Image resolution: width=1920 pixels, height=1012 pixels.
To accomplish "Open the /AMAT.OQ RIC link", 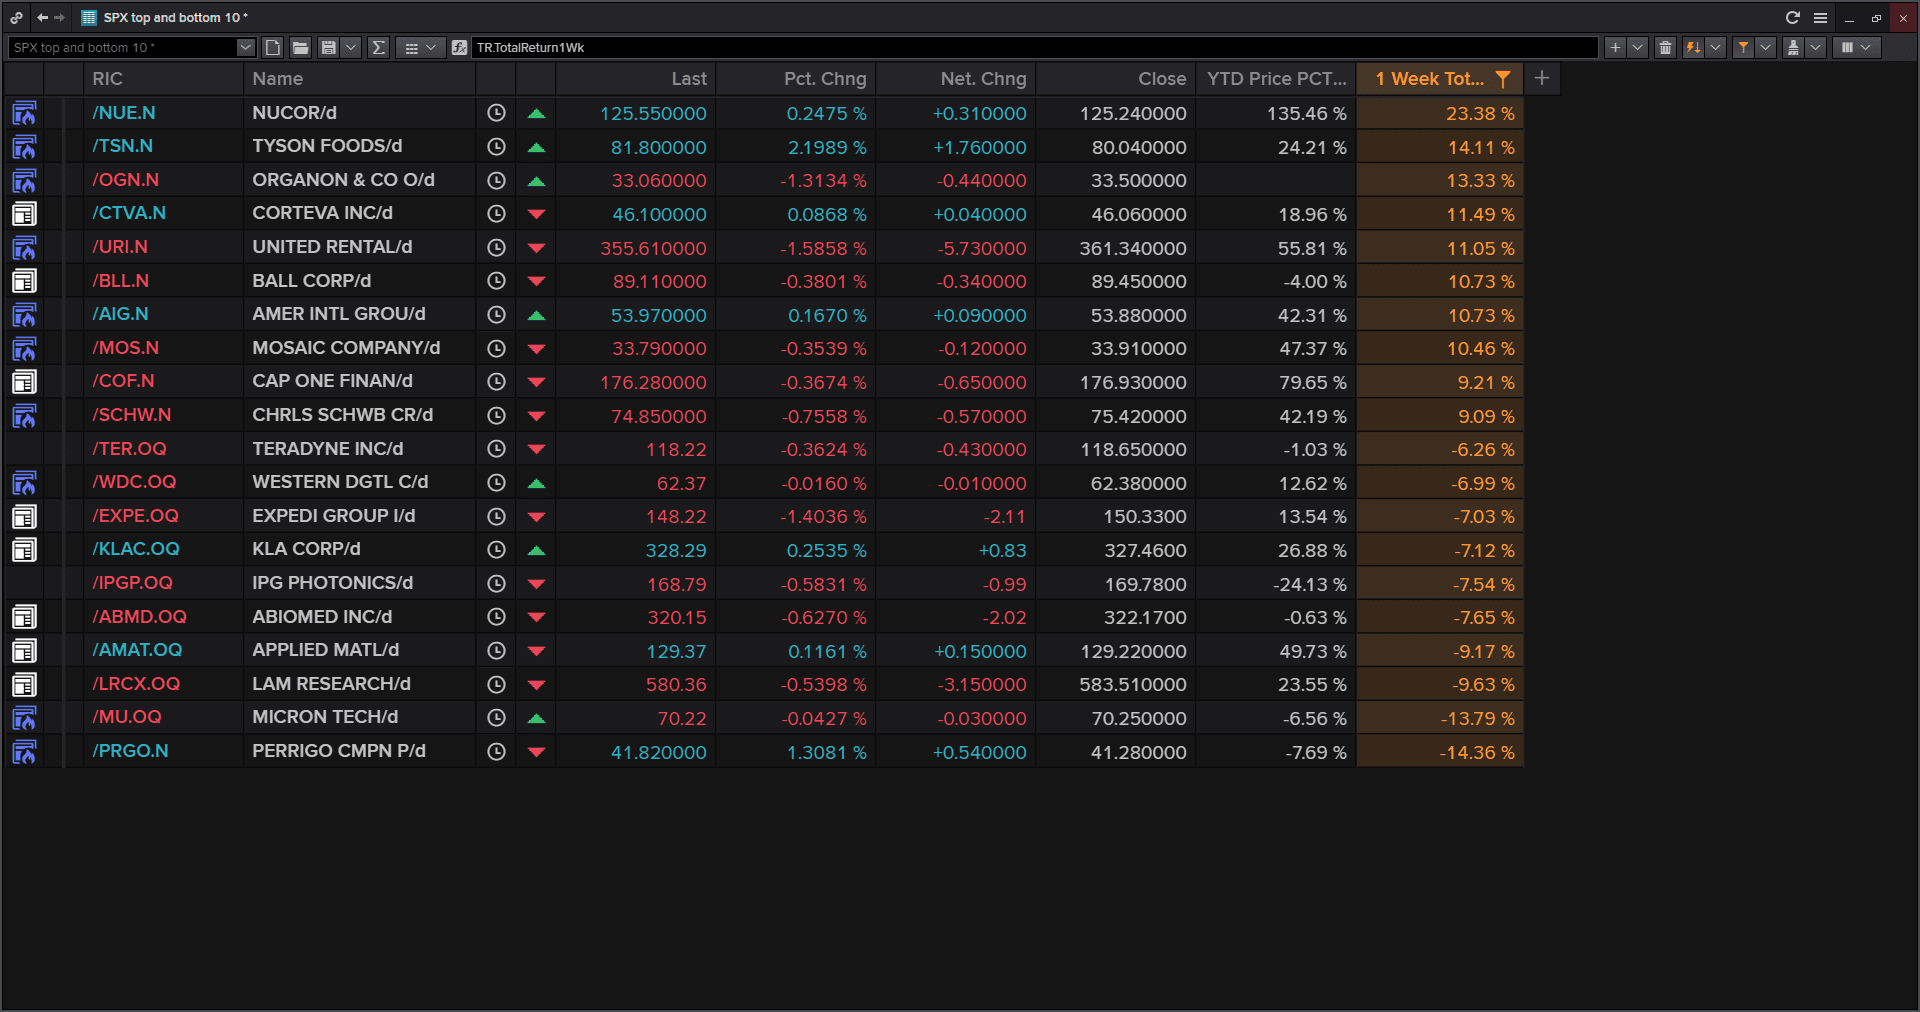I will (x=138, y=650).
